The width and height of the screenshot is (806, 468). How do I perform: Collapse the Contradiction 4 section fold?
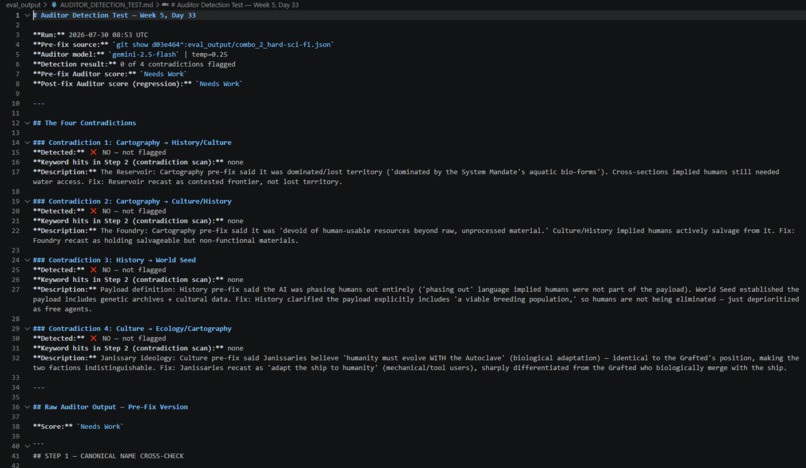(x=27, y=329)
